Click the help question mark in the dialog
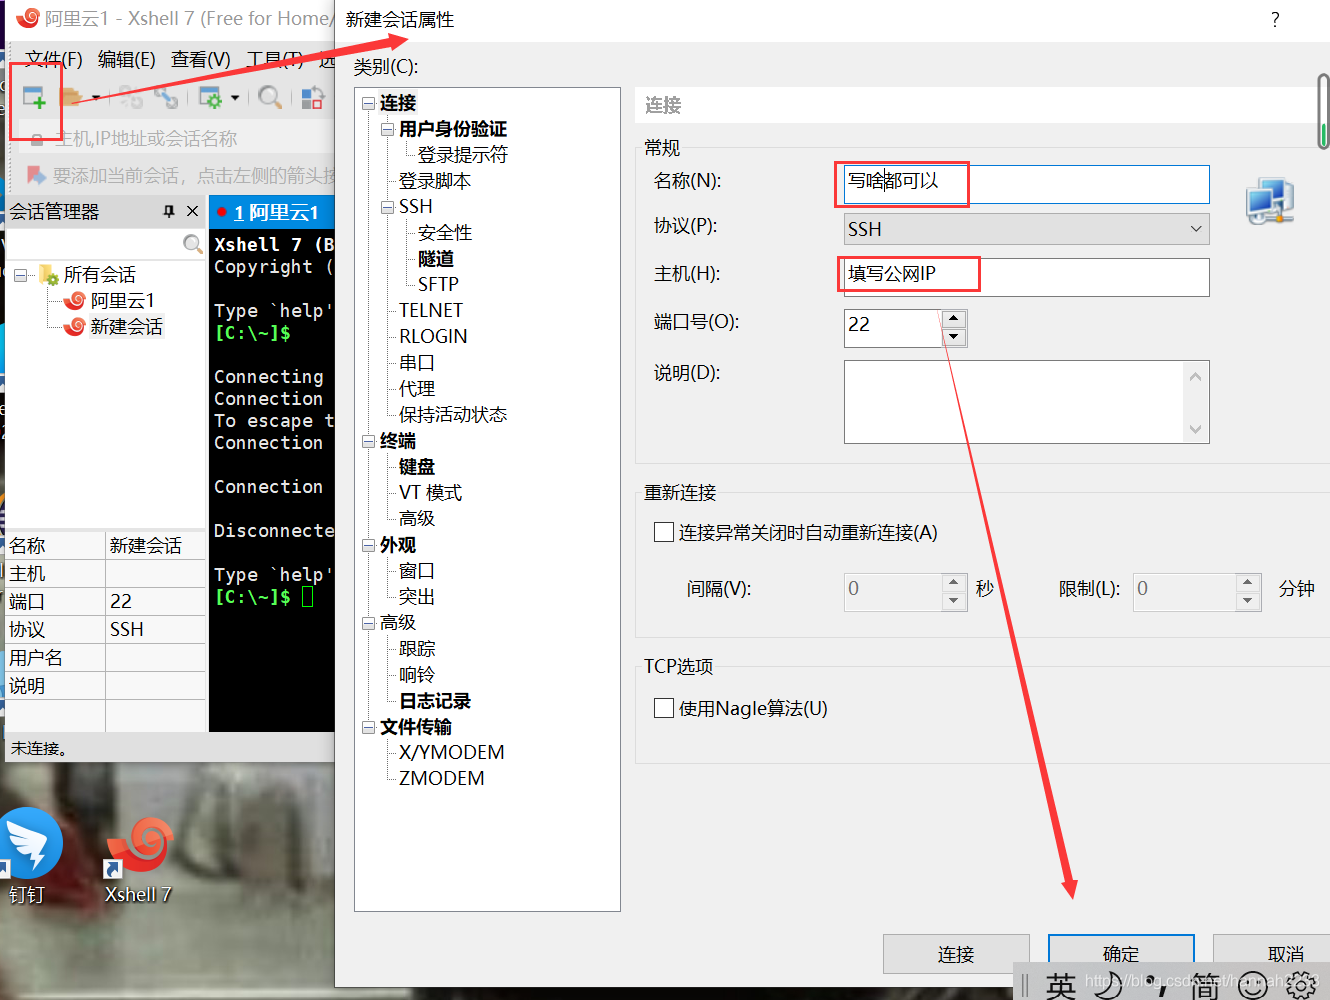The image size is (1330, 1000). point(1275,20)
